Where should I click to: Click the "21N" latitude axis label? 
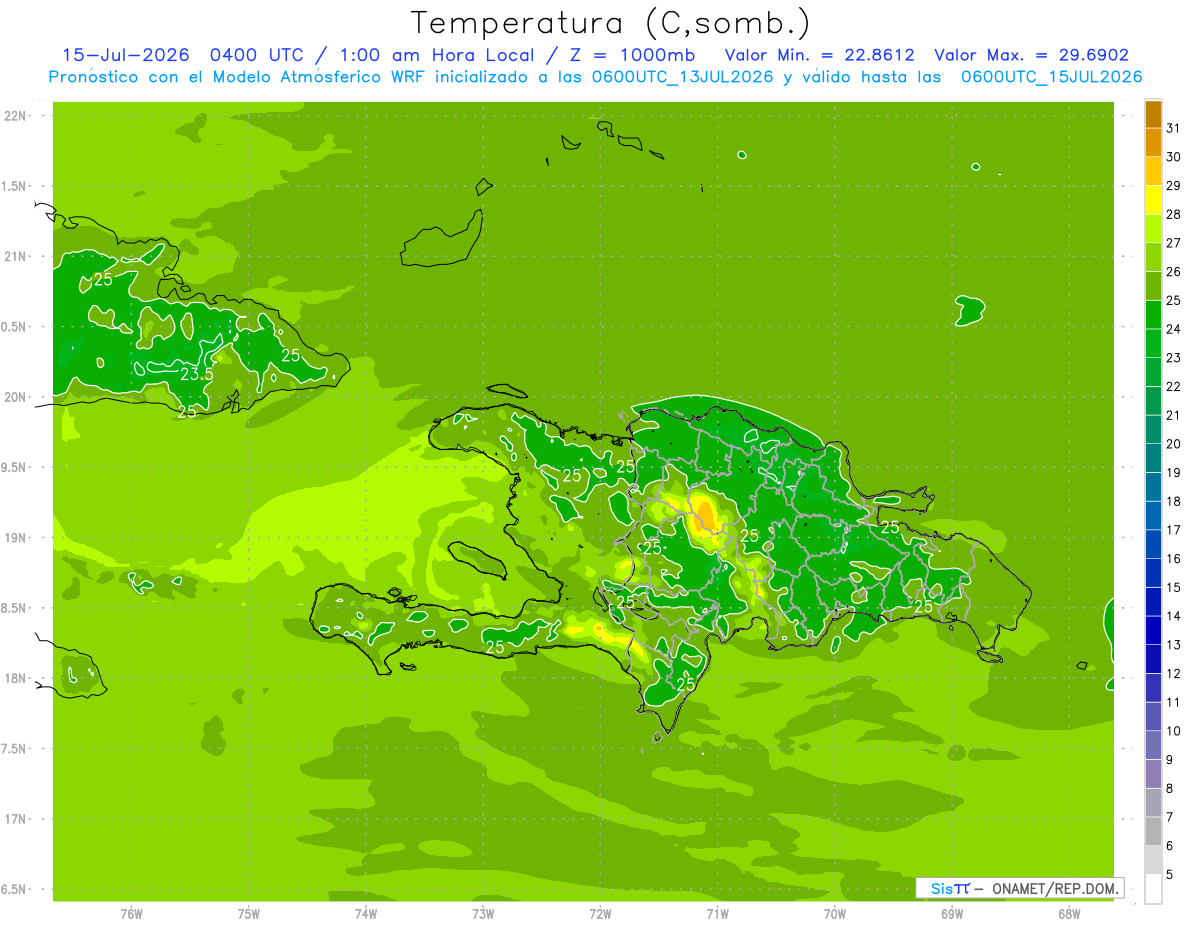(x=15, y=256)
